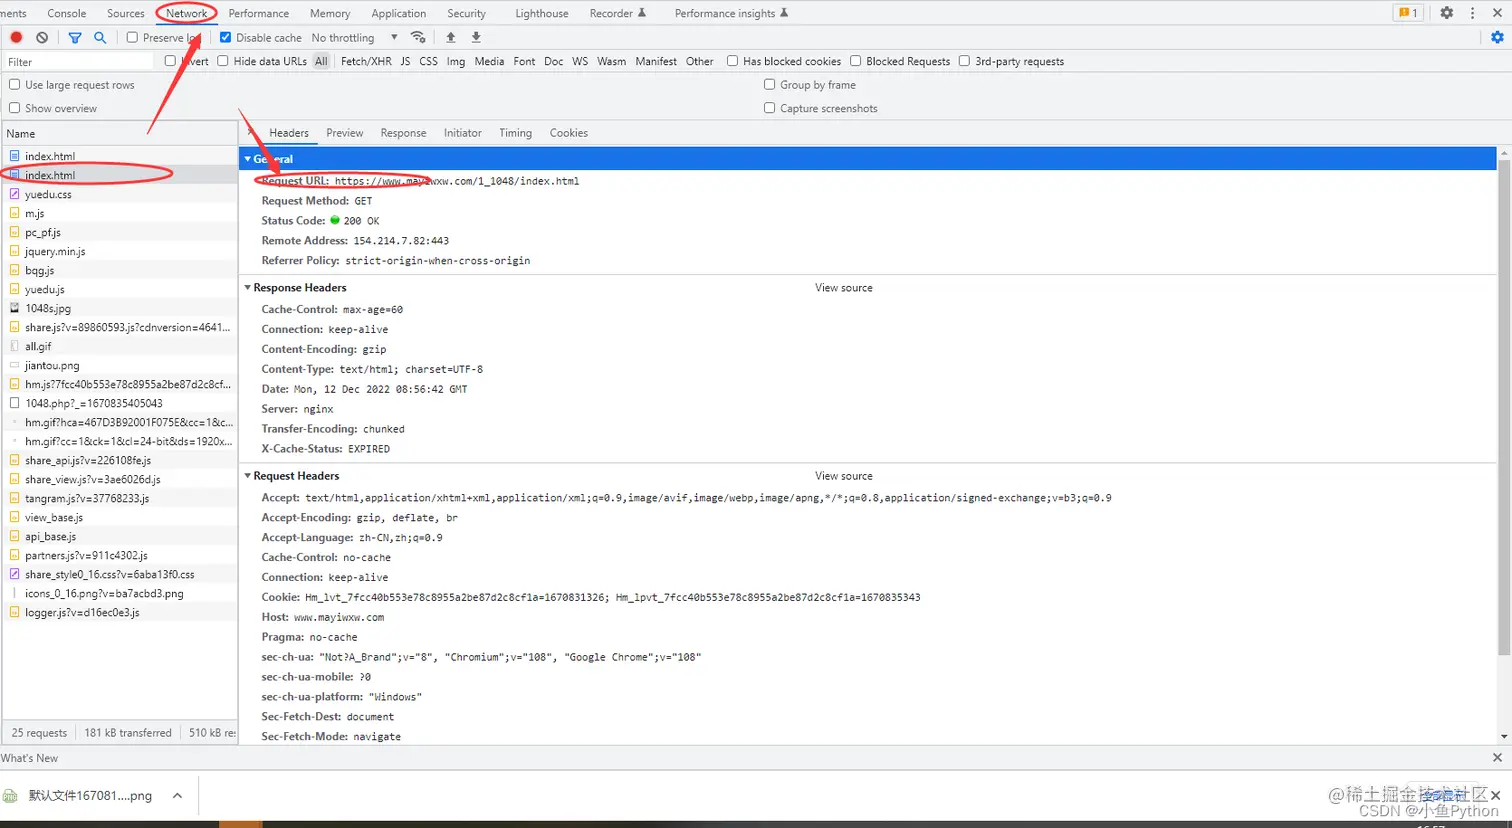The height and width of the screenshot is (828, 1512).
Task: Open the downloaded png file in download bar
Action: 90,796
